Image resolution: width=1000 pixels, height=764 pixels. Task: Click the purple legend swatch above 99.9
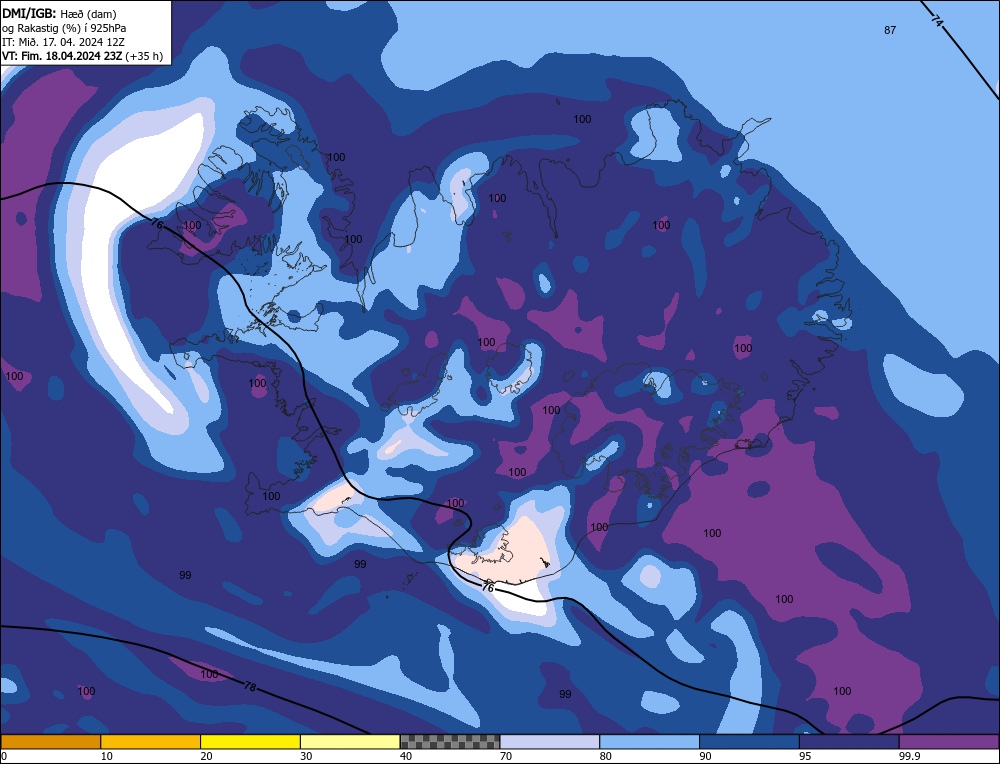[949, 741]
